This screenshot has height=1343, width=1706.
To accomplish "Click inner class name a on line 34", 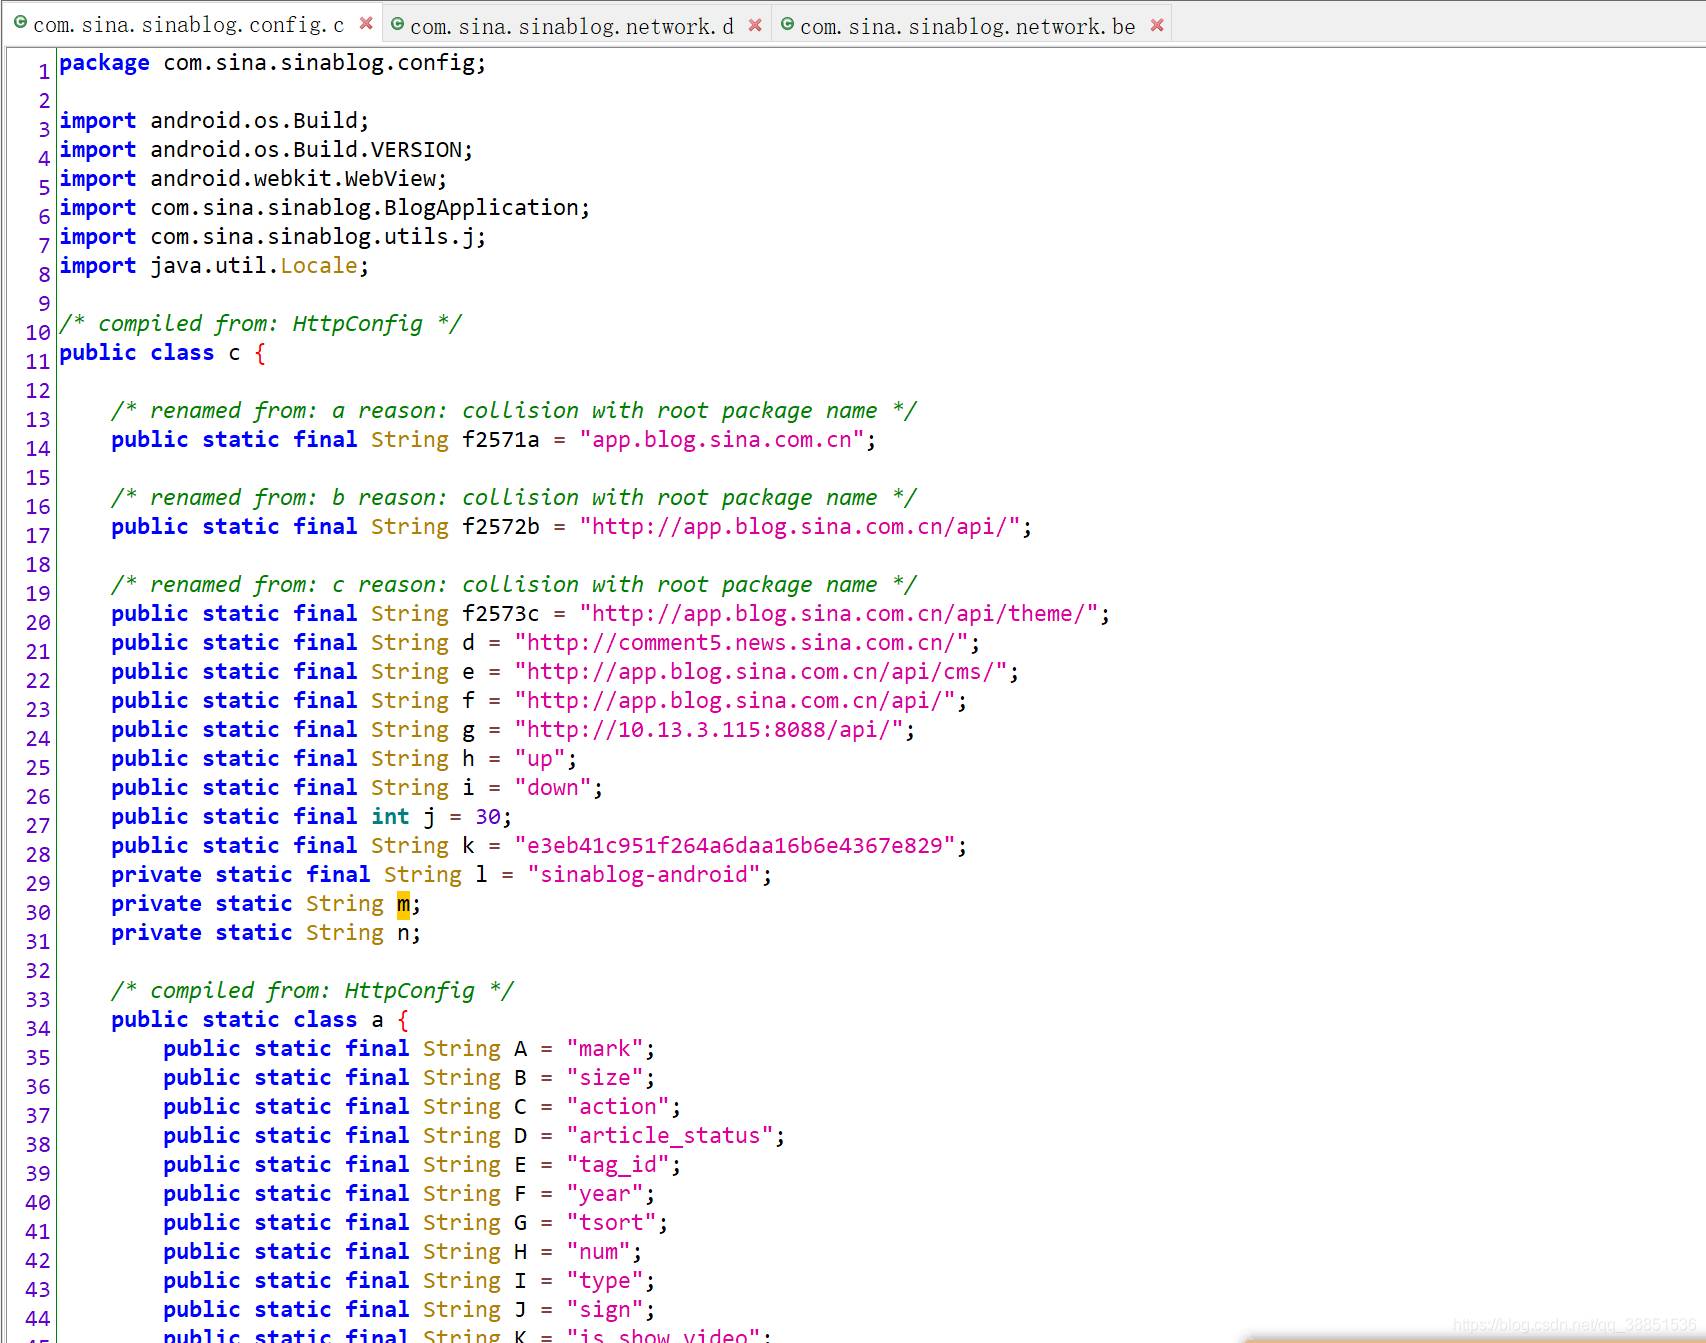I will click(377, 1020).
